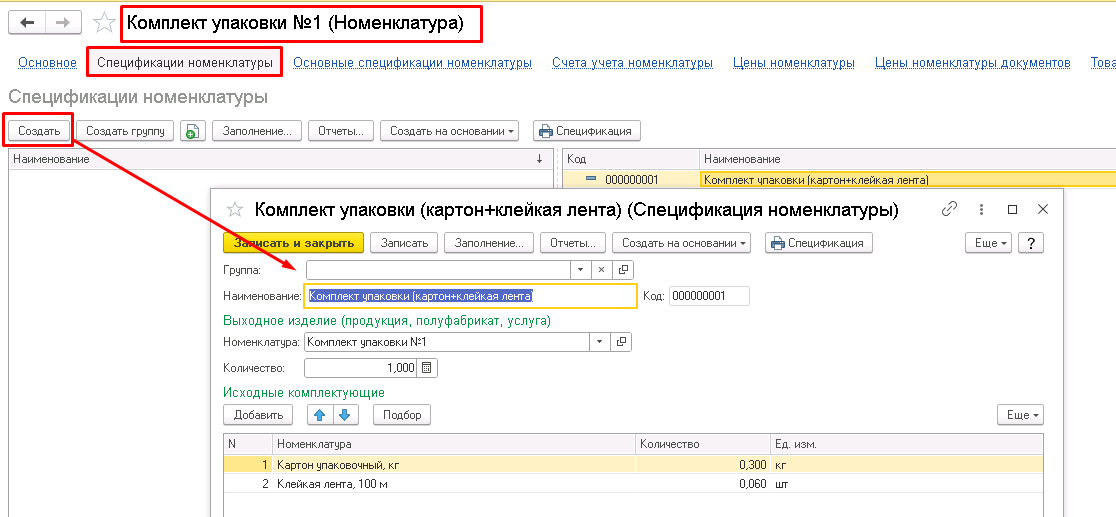Clear the Группа field with x button

pos(601,270)
